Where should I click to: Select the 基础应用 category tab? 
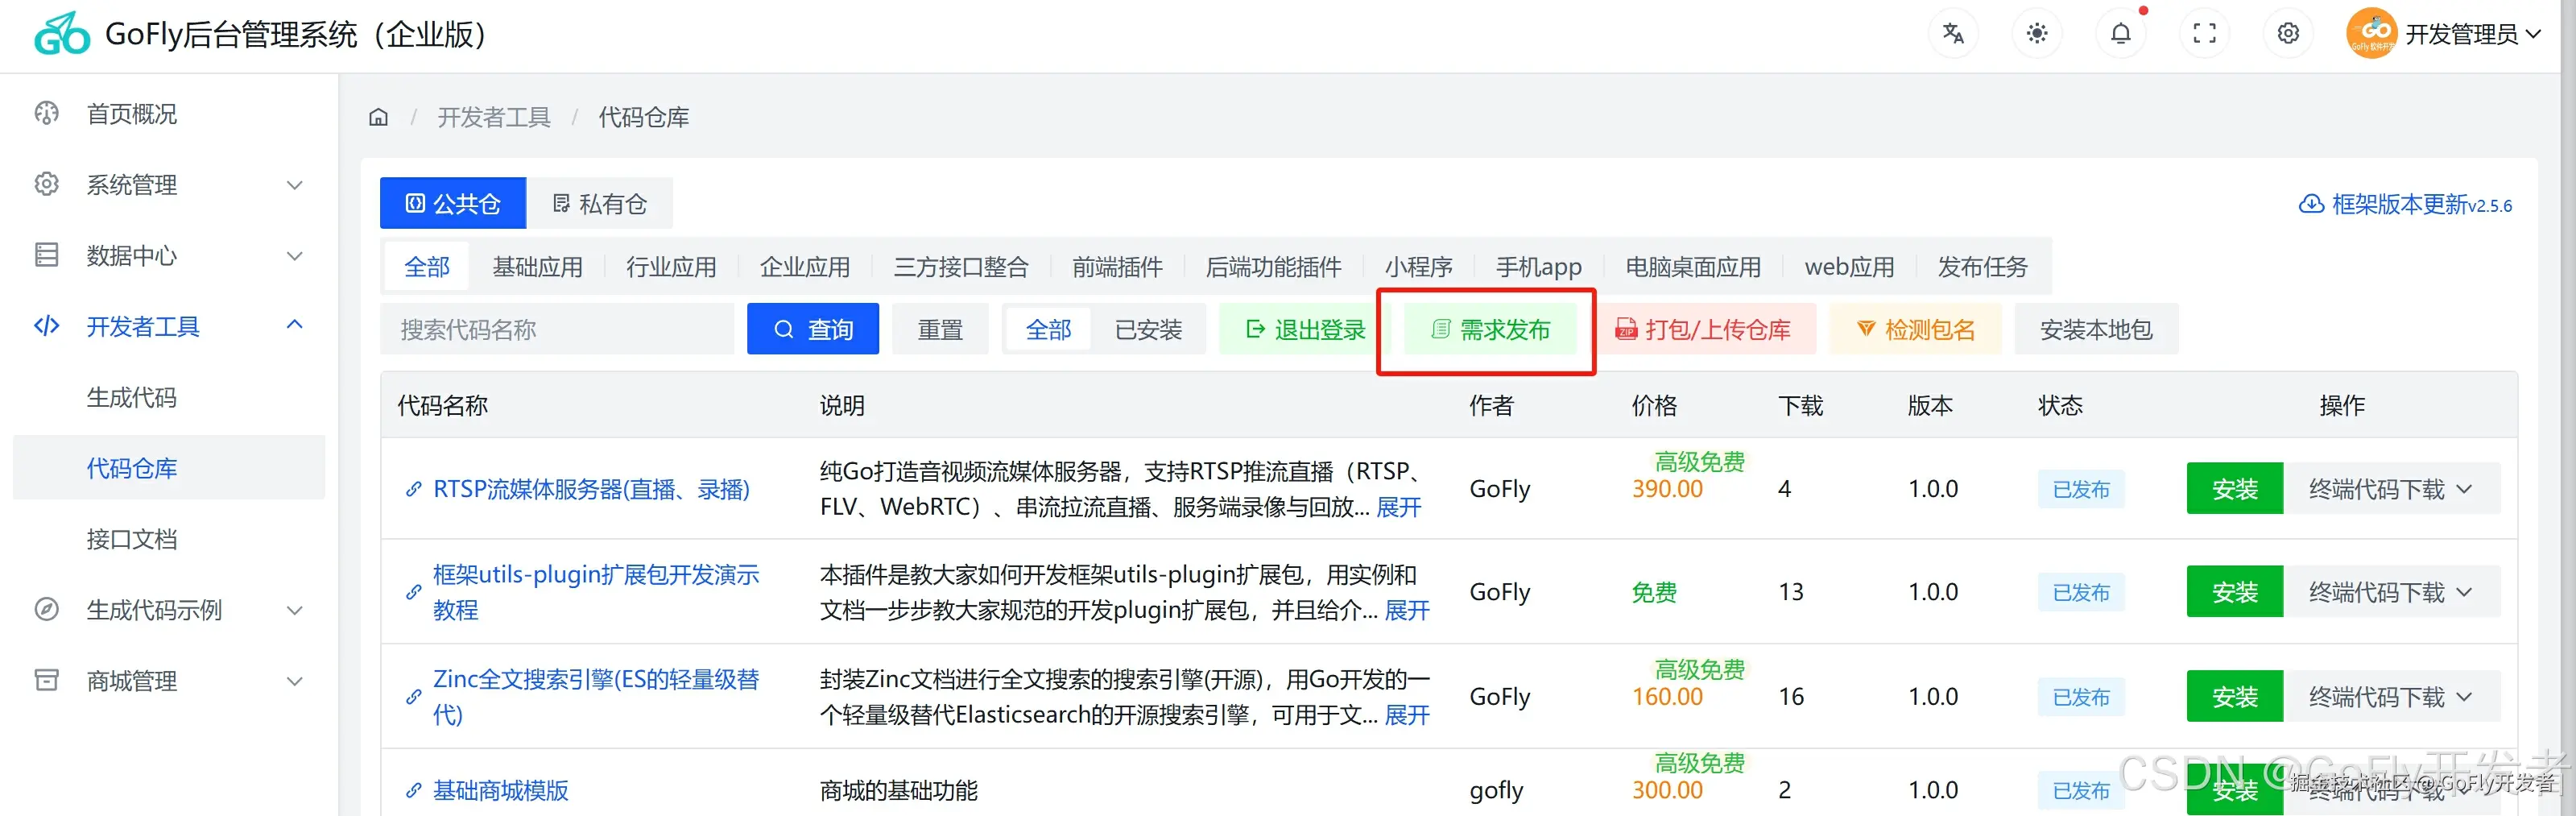tap(537, 267)
